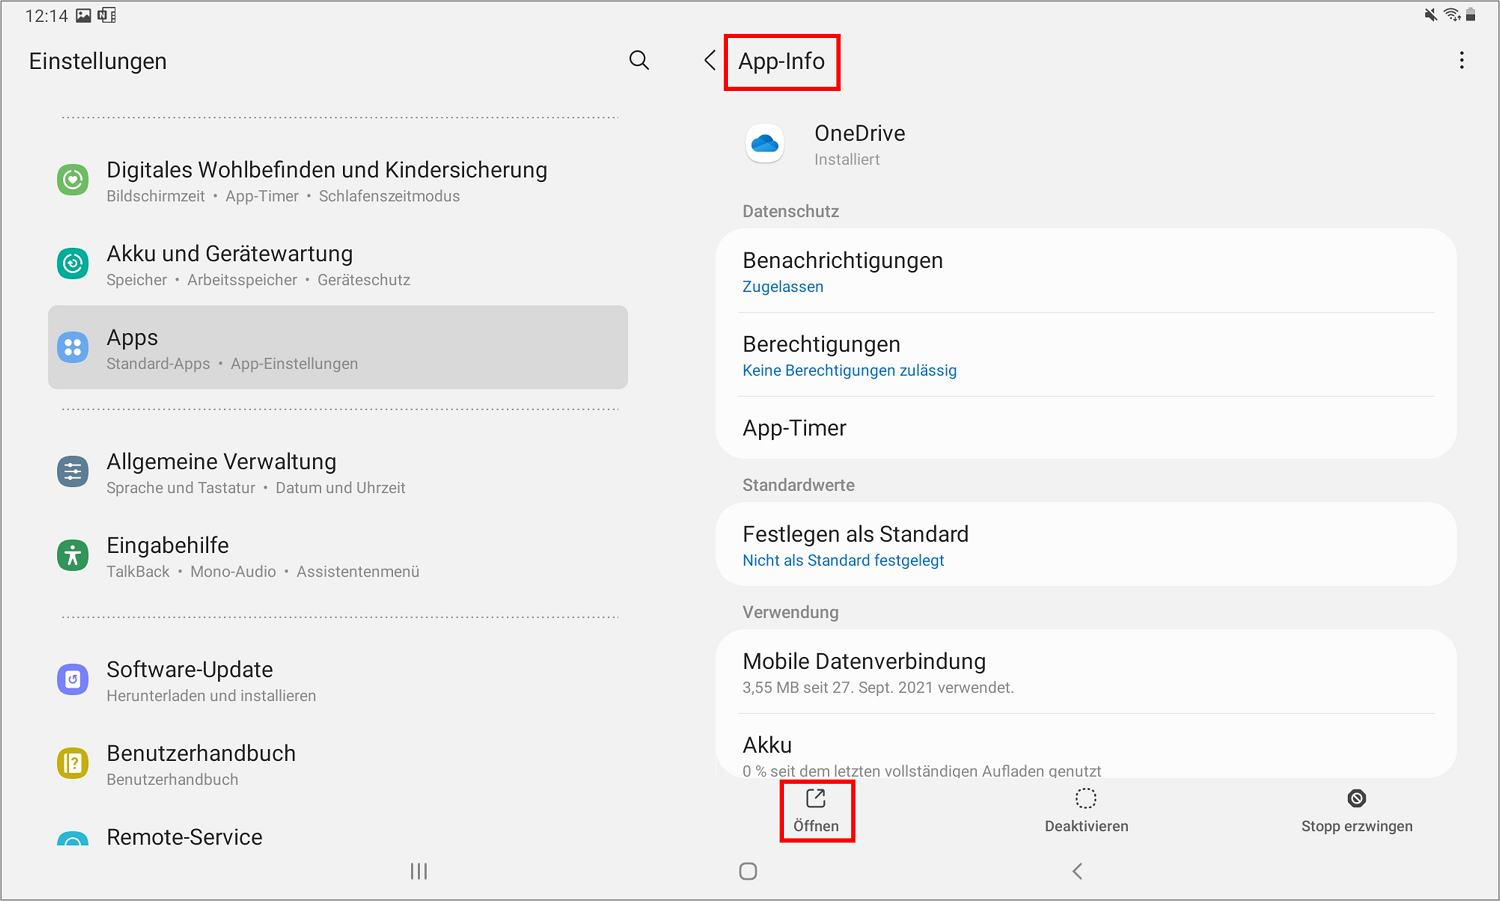Screen dimensions: 1500x901
Task: Click the 'Einstellungen' heading
Action: coord(98,61)
